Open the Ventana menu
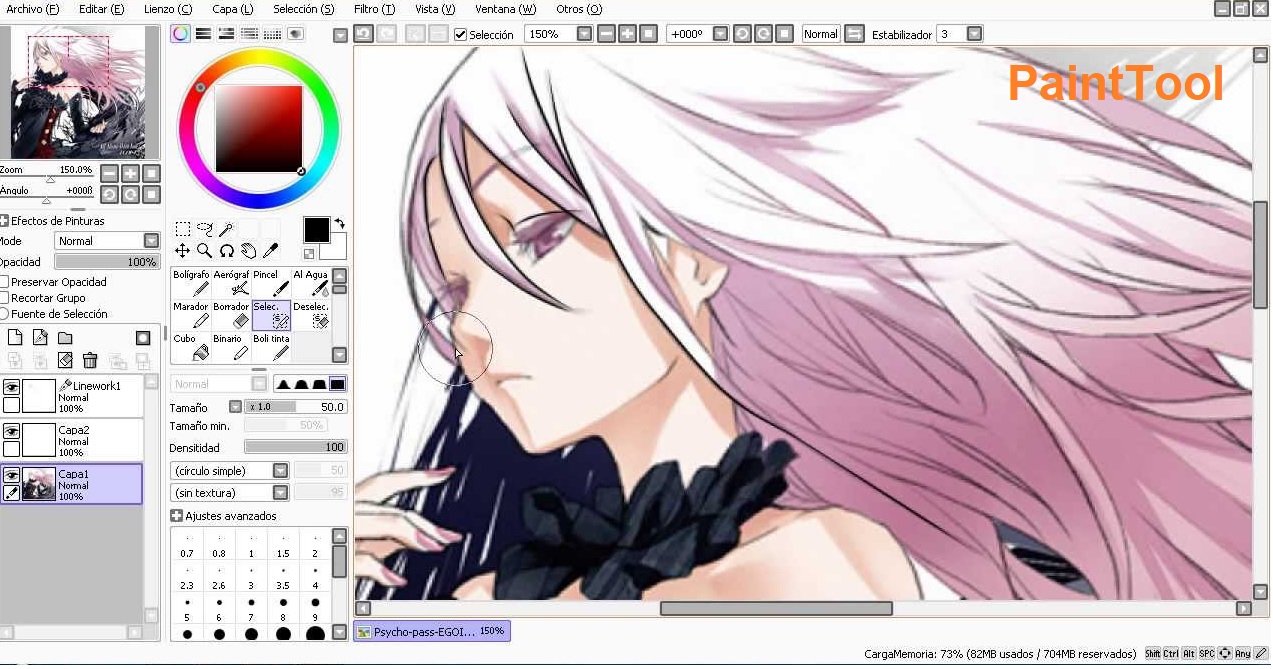The height and width of the screenshot is (669, 1273). pyautogui.click(x=506, y=9)
